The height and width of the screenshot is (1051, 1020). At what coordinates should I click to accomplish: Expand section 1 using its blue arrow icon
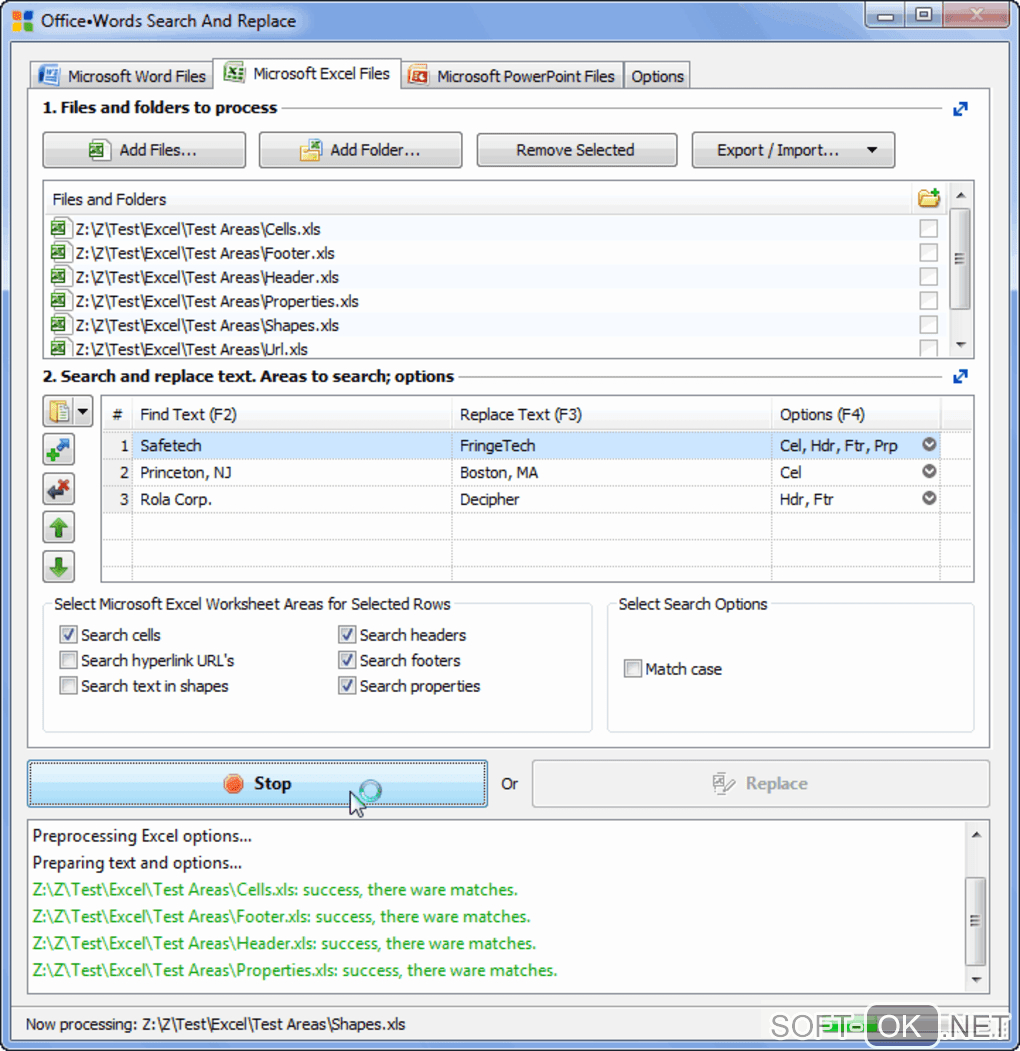point(960,109)
